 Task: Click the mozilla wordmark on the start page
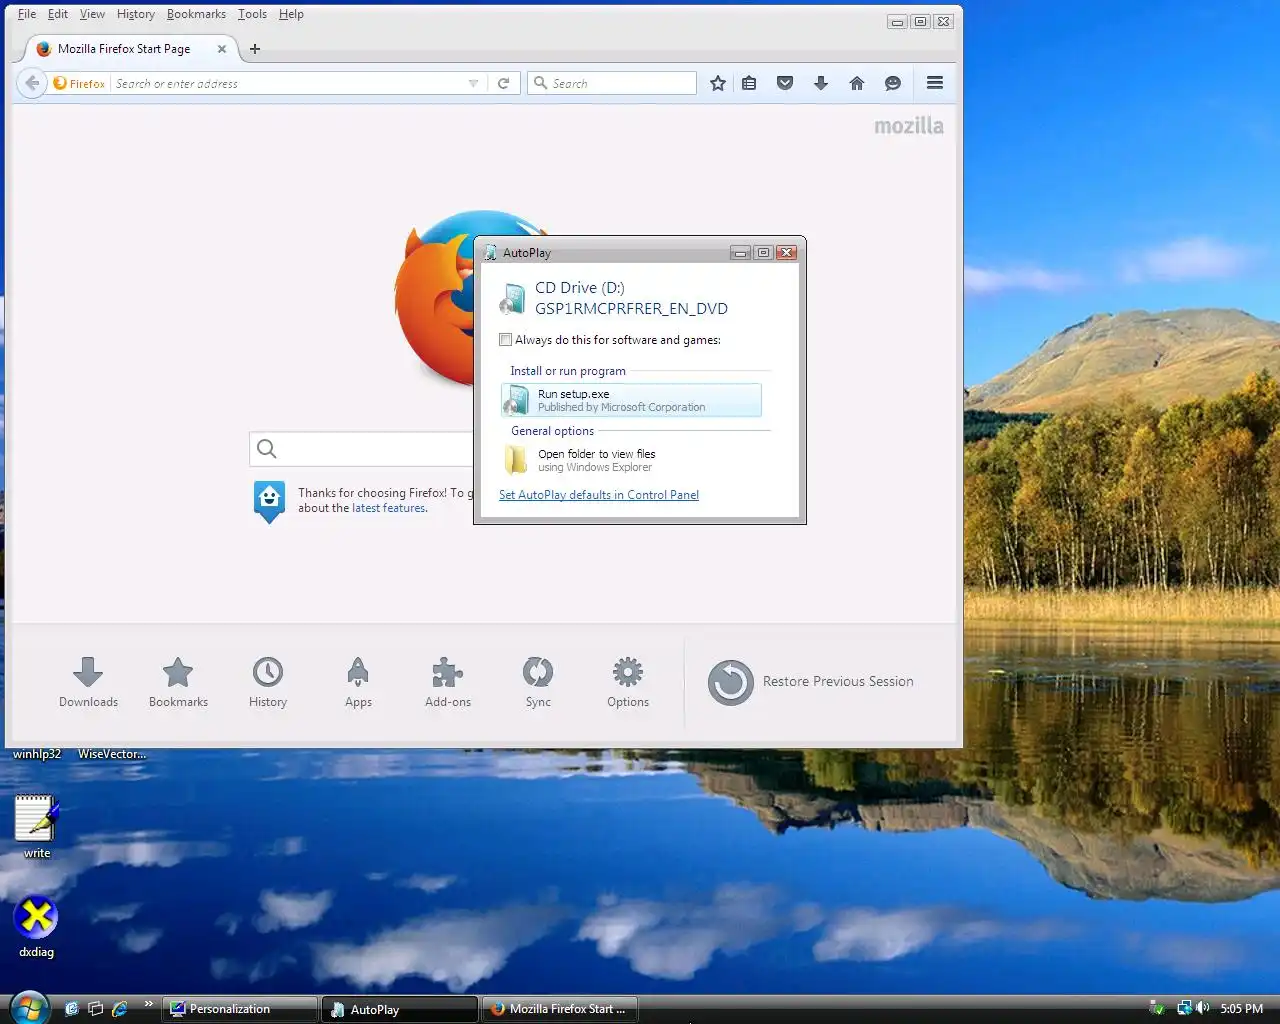pos(909,126)
